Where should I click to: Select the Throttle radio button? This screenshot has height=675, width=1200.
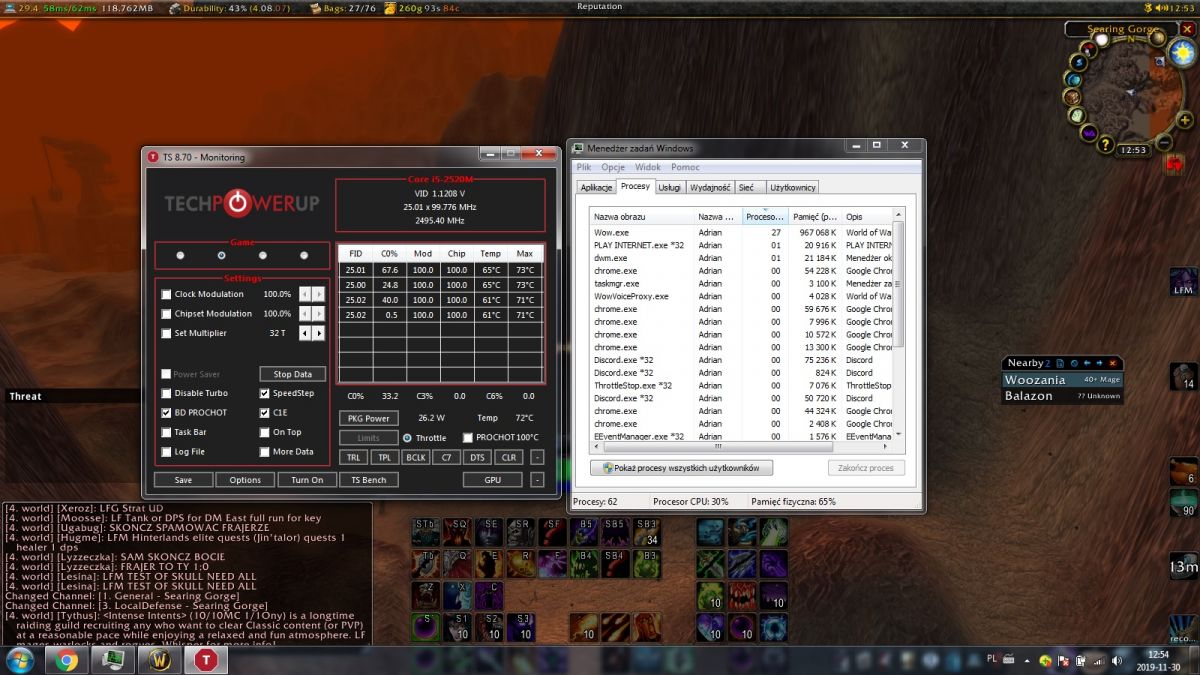pyautogui.click(x=408, y=438)
